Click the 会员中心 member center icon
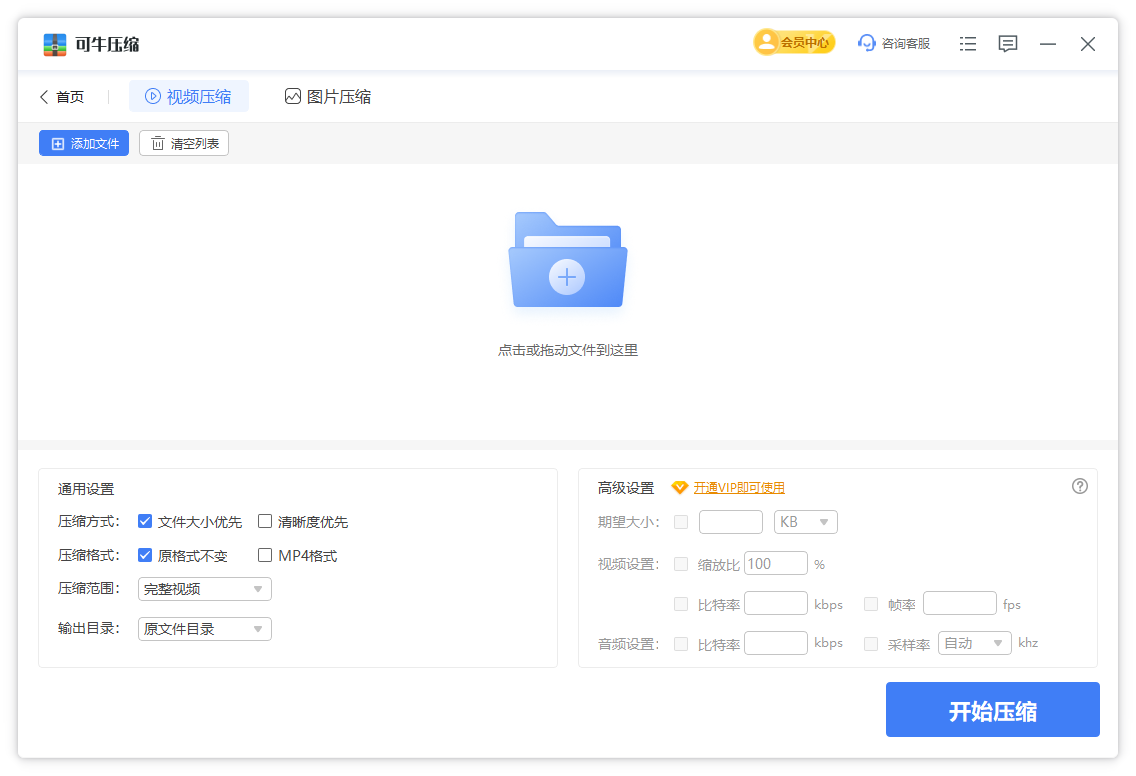 (x=767, y=42)
